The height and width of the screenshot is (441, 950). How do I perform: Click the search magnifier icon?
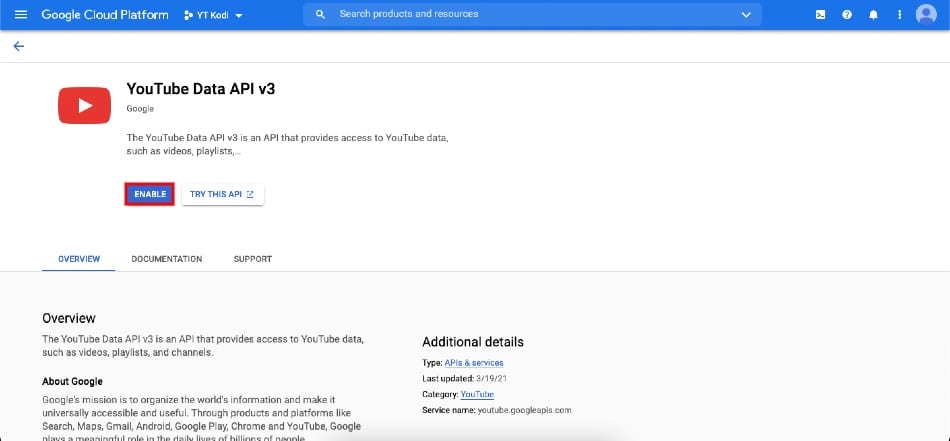click(x=321, y=15)
